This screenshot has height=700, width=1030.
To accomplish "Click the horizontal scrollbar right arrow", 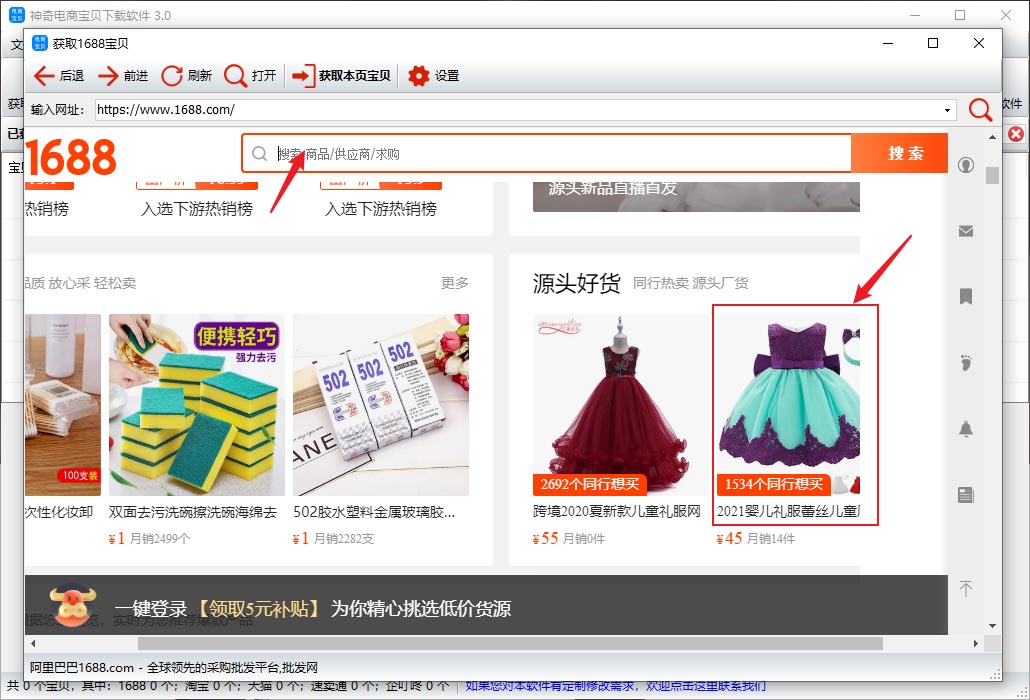I will tap(975, 644).
